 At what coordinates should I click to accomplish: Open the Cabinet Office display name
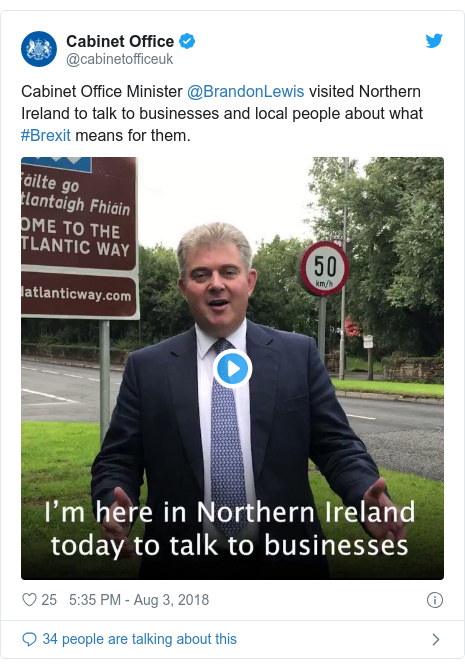120,41
